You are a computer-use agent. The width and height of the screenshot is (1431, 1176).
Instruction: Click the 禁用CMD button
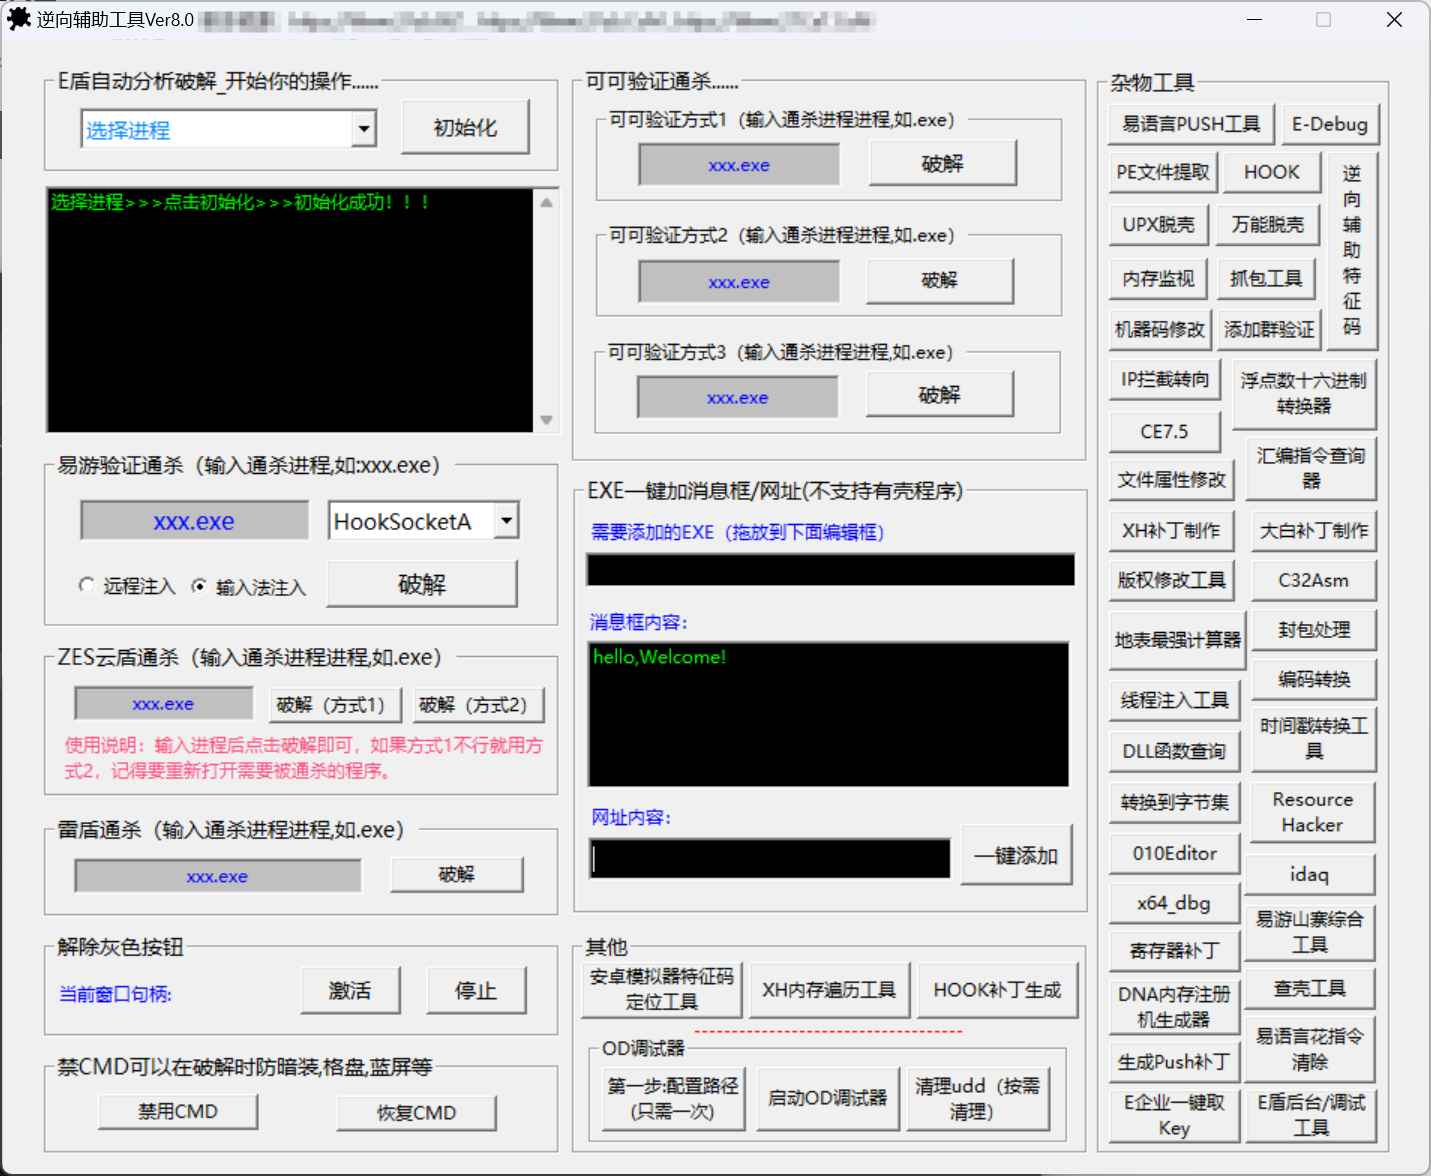point(177,1111)
